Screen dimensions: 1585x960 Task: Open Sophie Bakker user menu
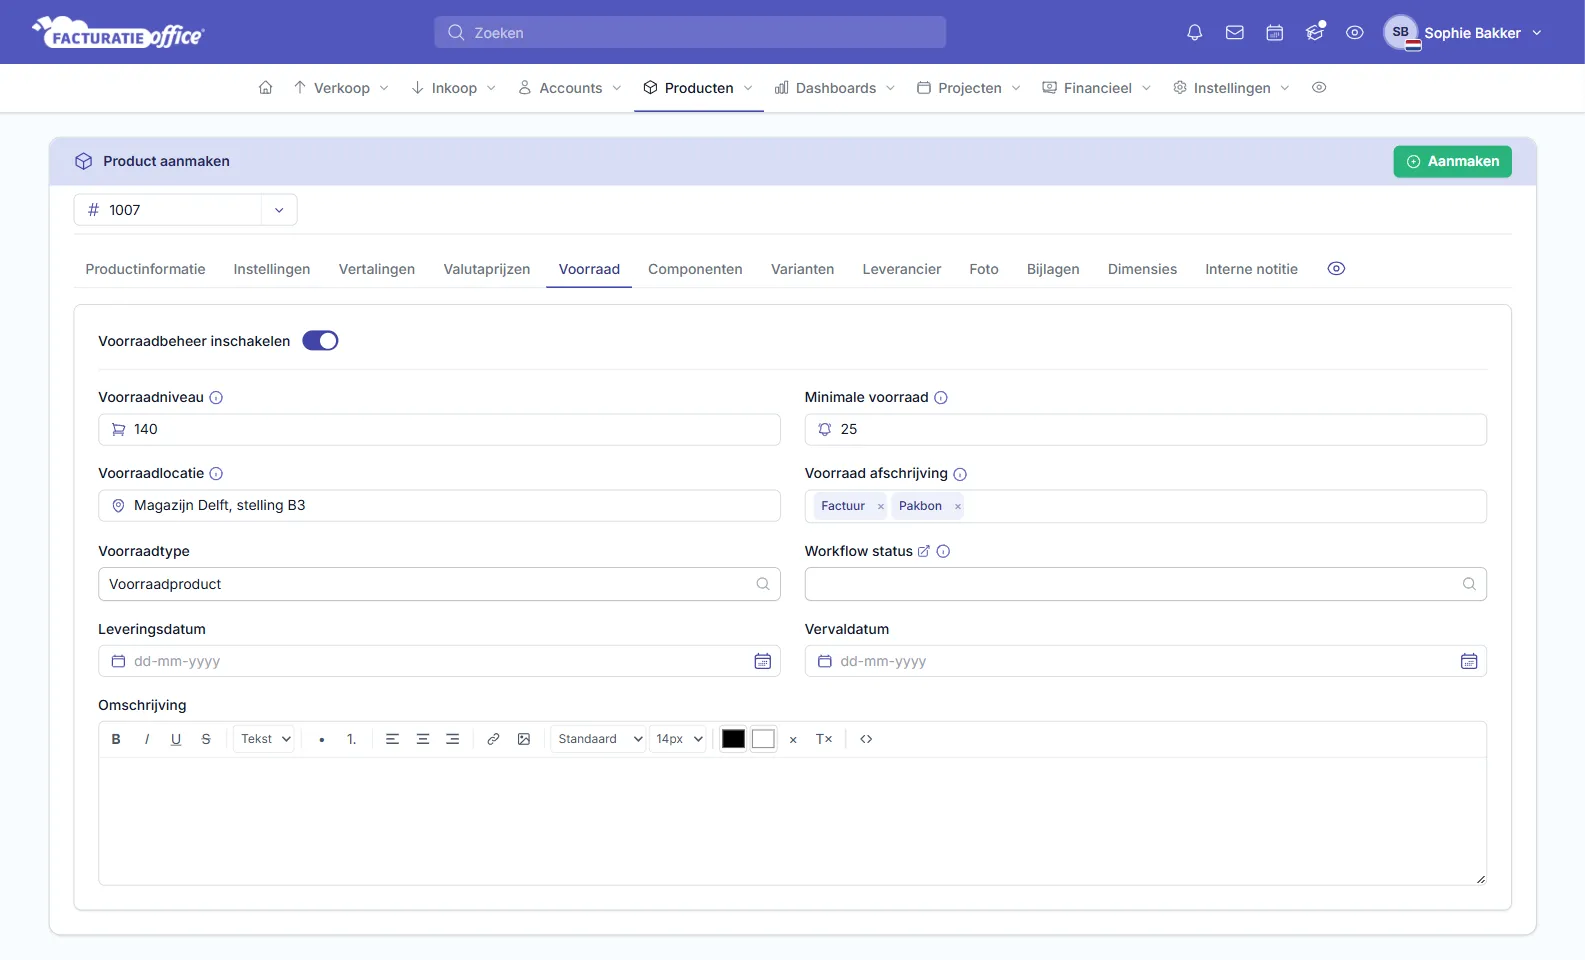point(1463,33)
